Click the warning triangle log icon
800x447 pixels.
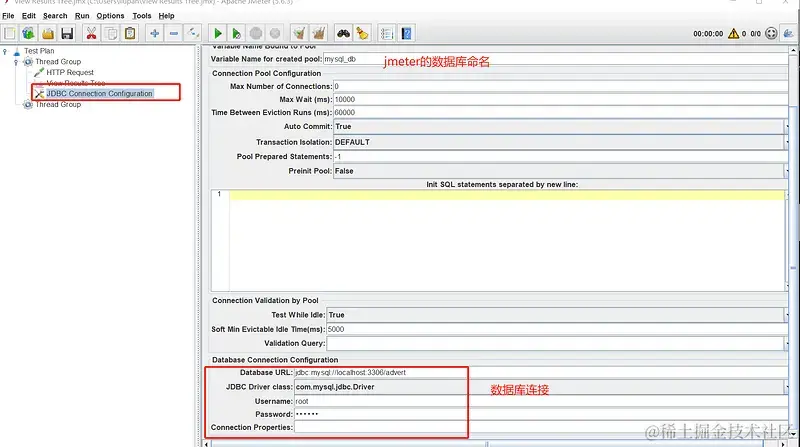click(734, 34)
